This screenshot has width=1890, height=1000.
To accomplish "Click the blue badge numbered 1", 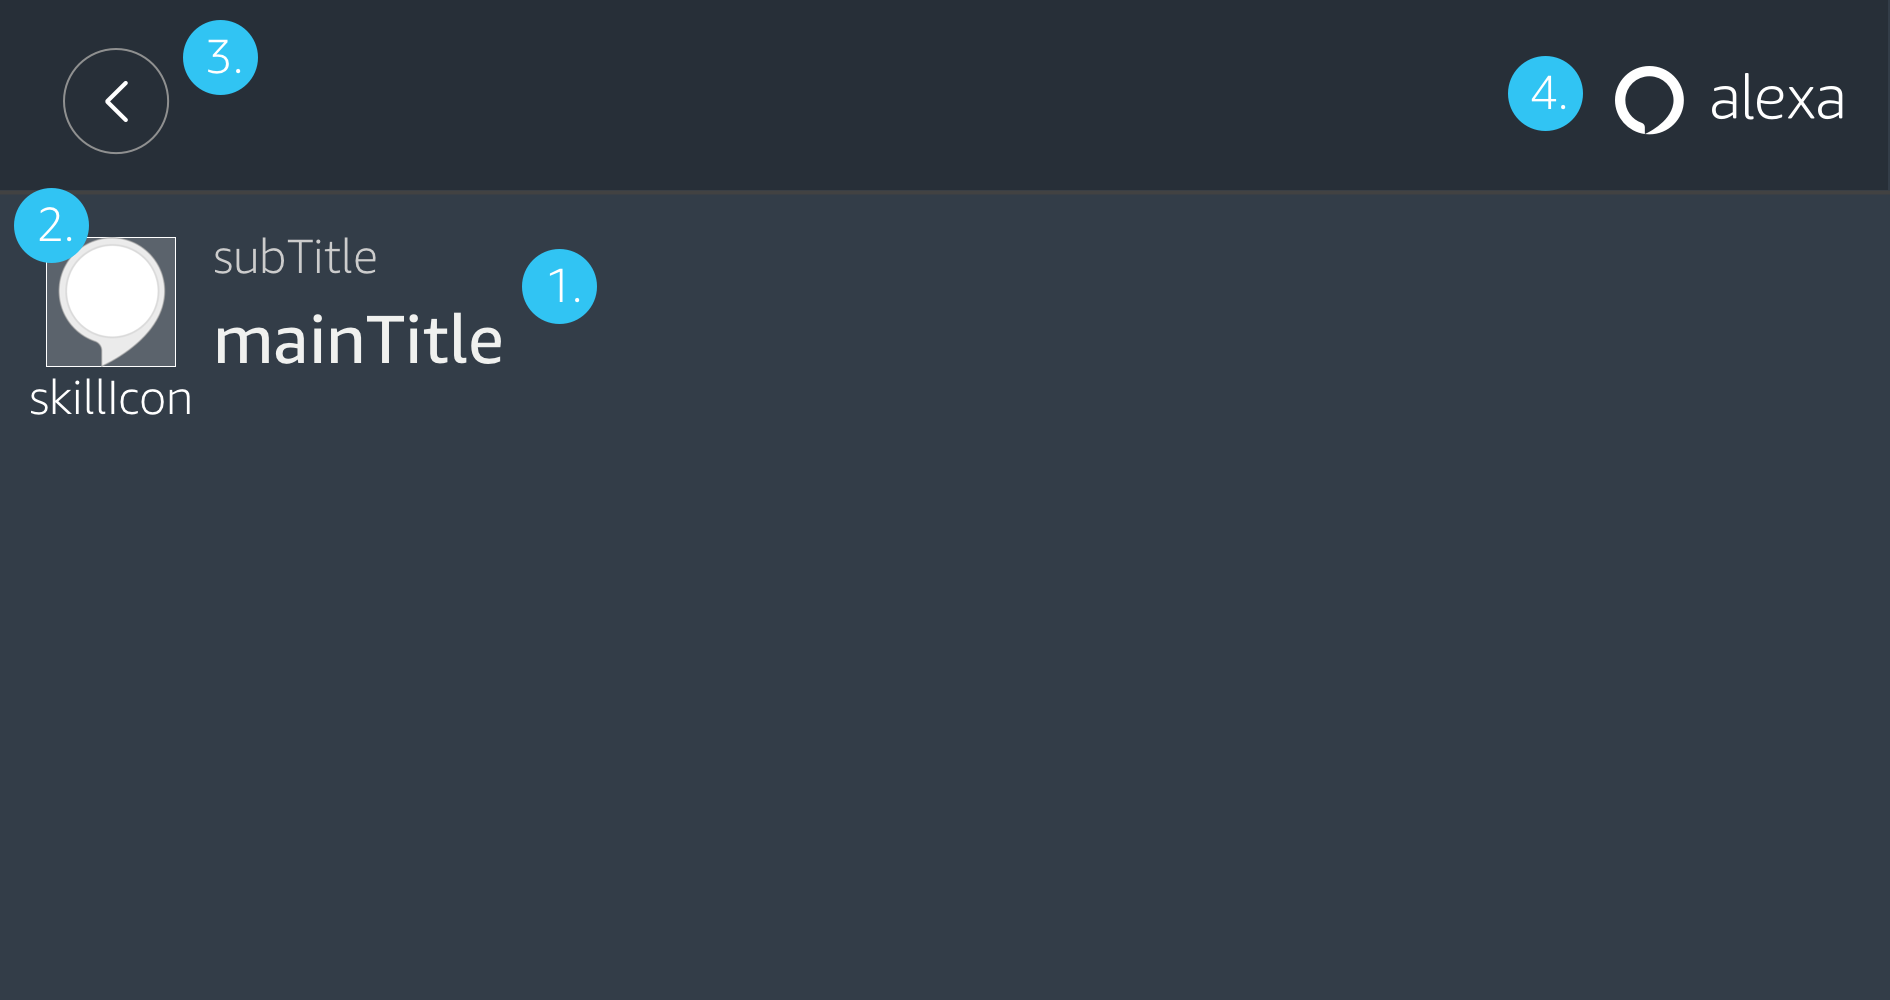I will [x=559, y=286].
